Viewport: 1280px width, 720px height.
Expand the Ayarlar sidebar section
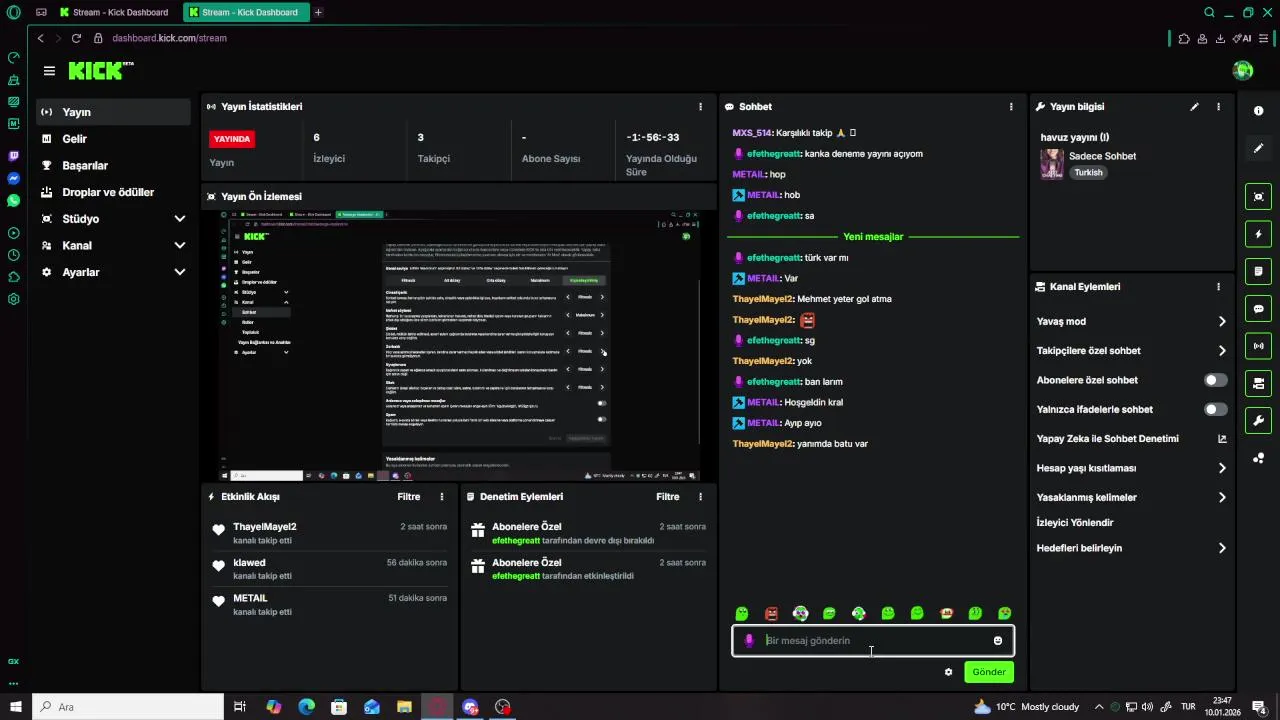click(113, 272)
